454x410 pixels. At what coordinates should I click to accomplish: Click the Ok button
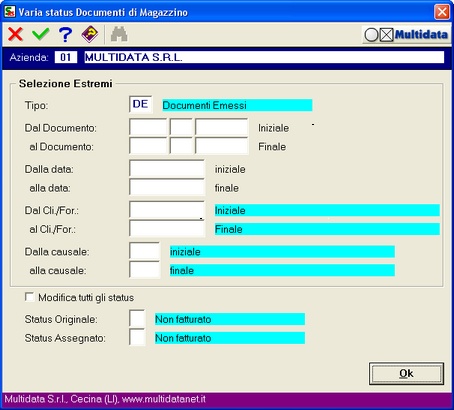(x=406, y=373)
